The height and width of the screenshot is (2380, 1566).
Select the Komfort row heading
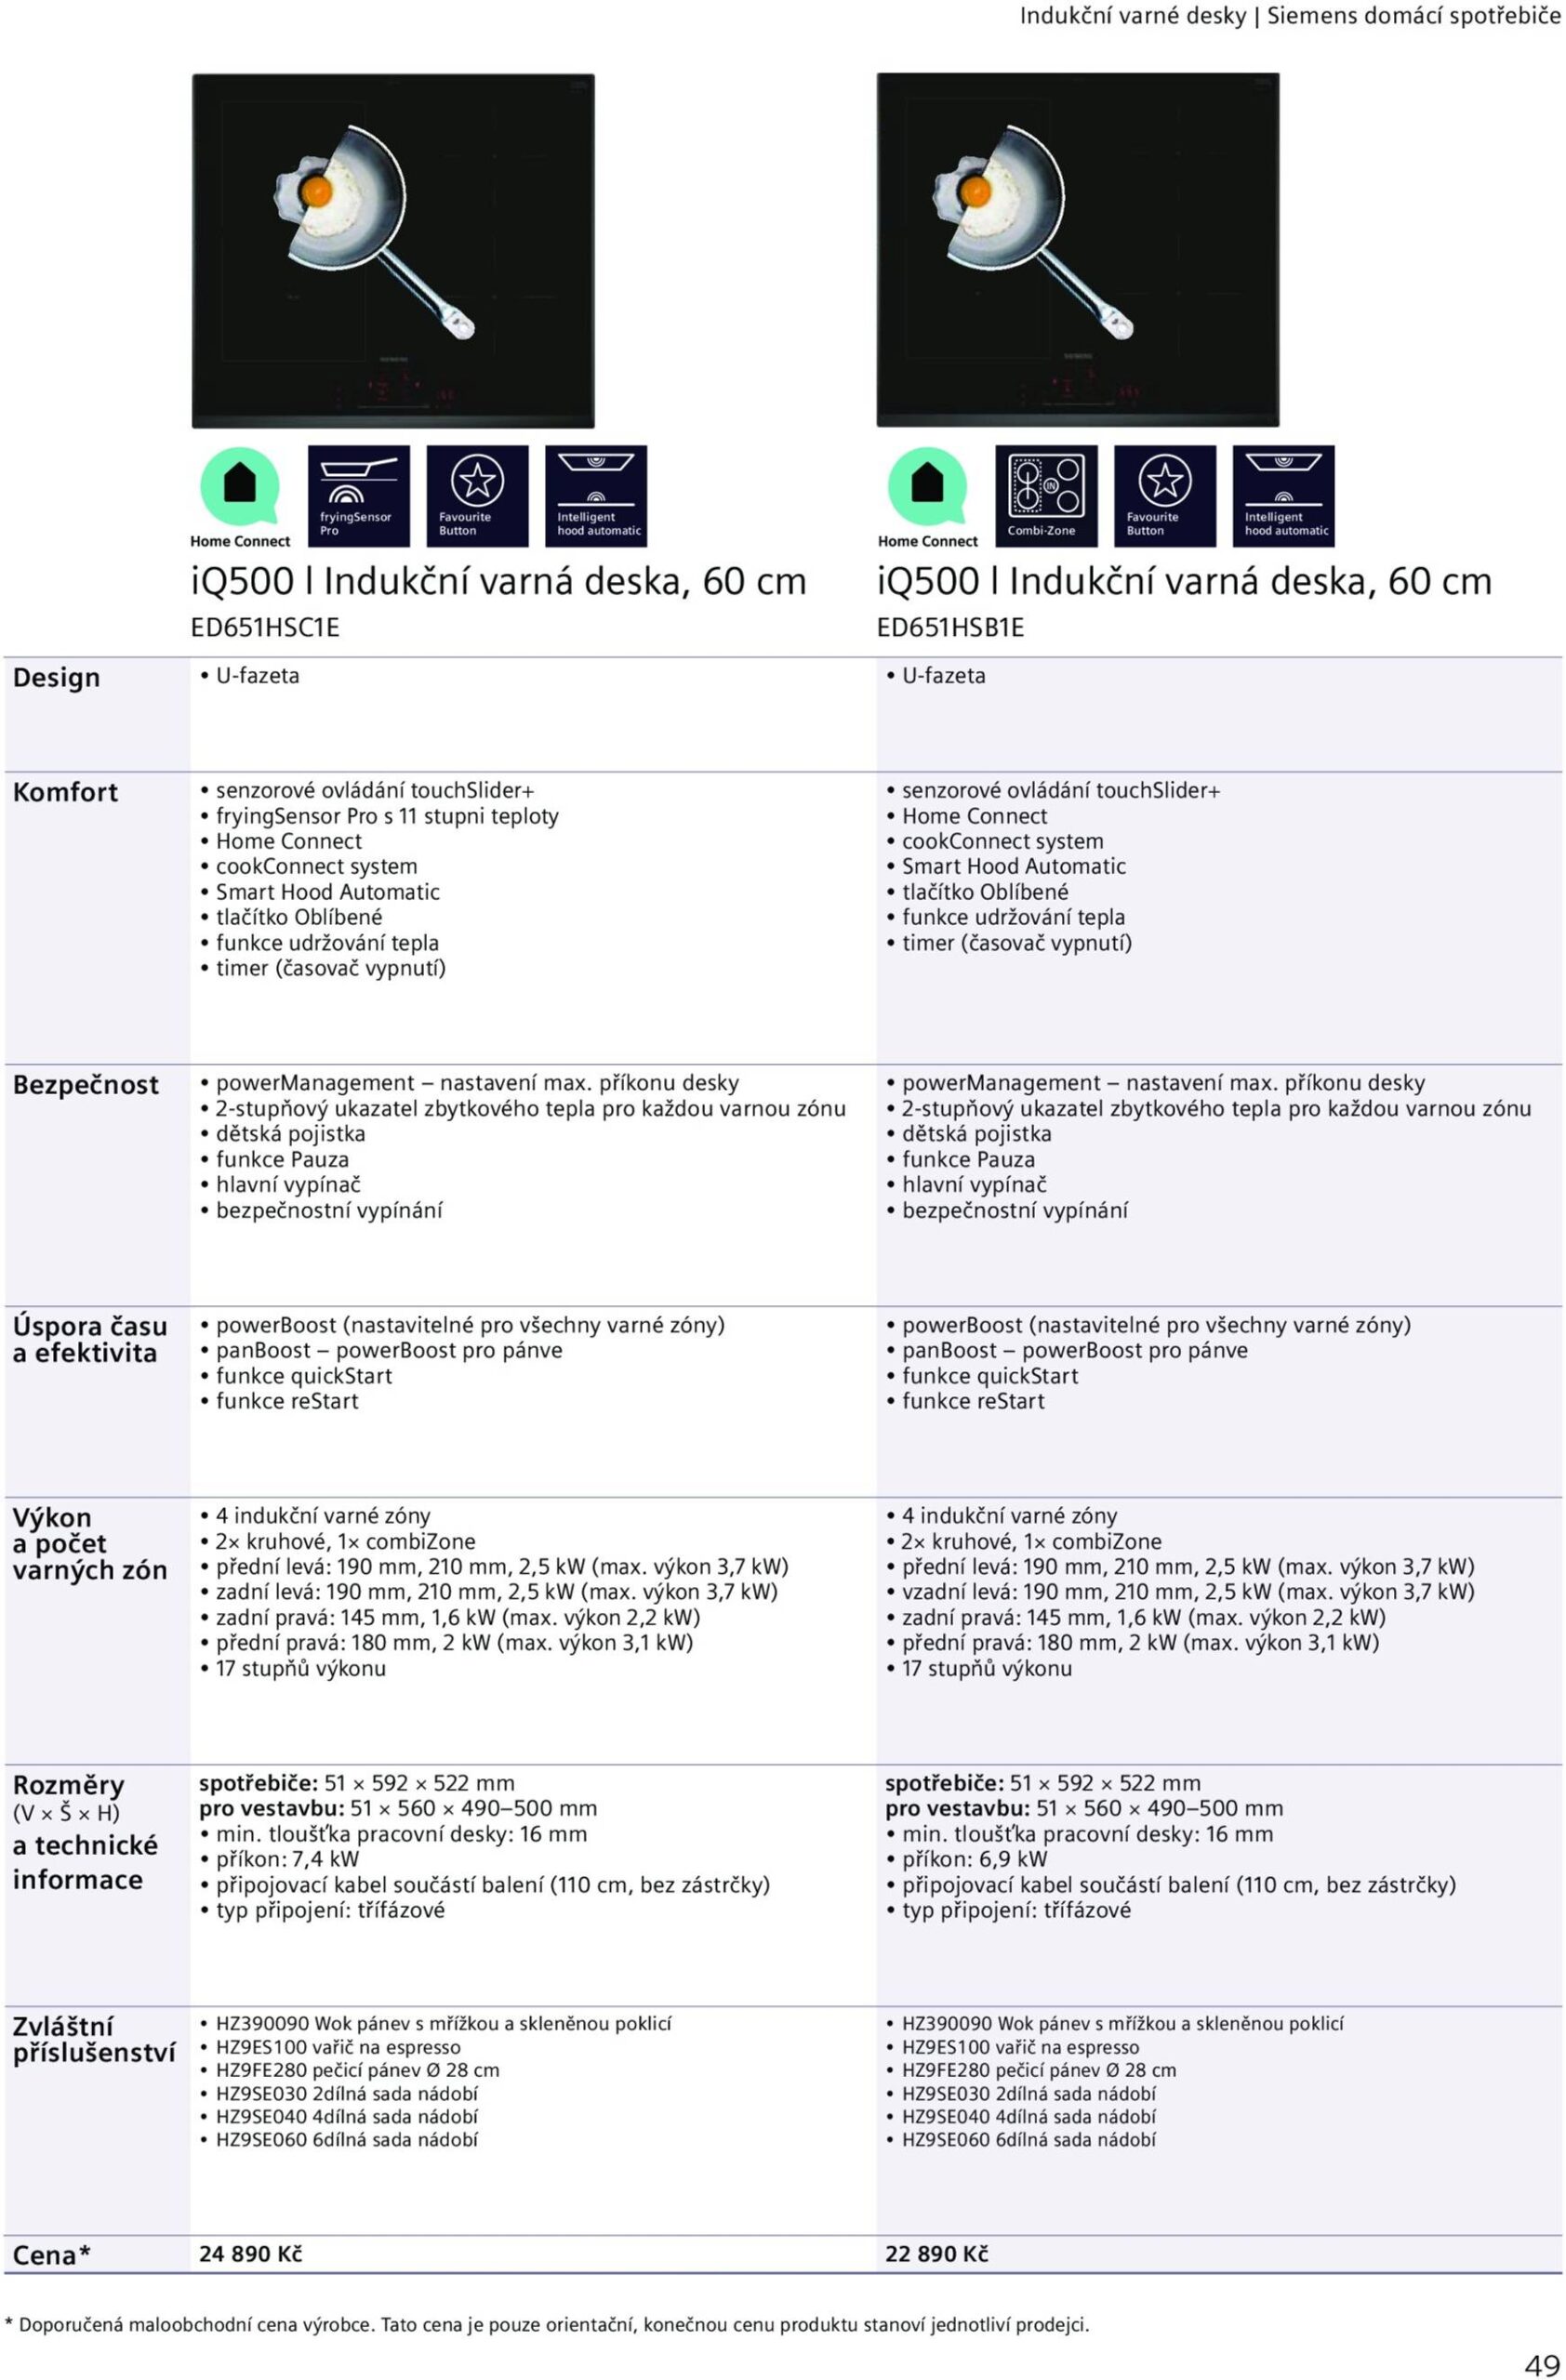[65, 792]
